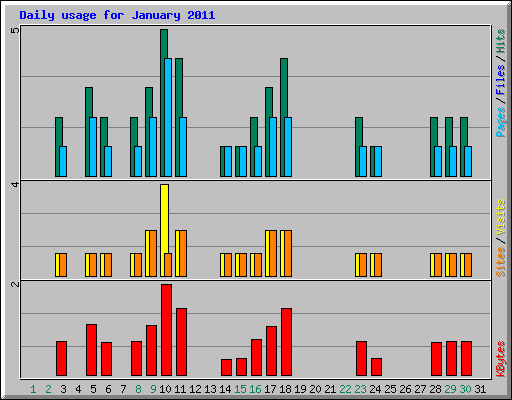512x400 pixels.
Task: Click the 'Sites' legend label
Action: tap(500, 262)
